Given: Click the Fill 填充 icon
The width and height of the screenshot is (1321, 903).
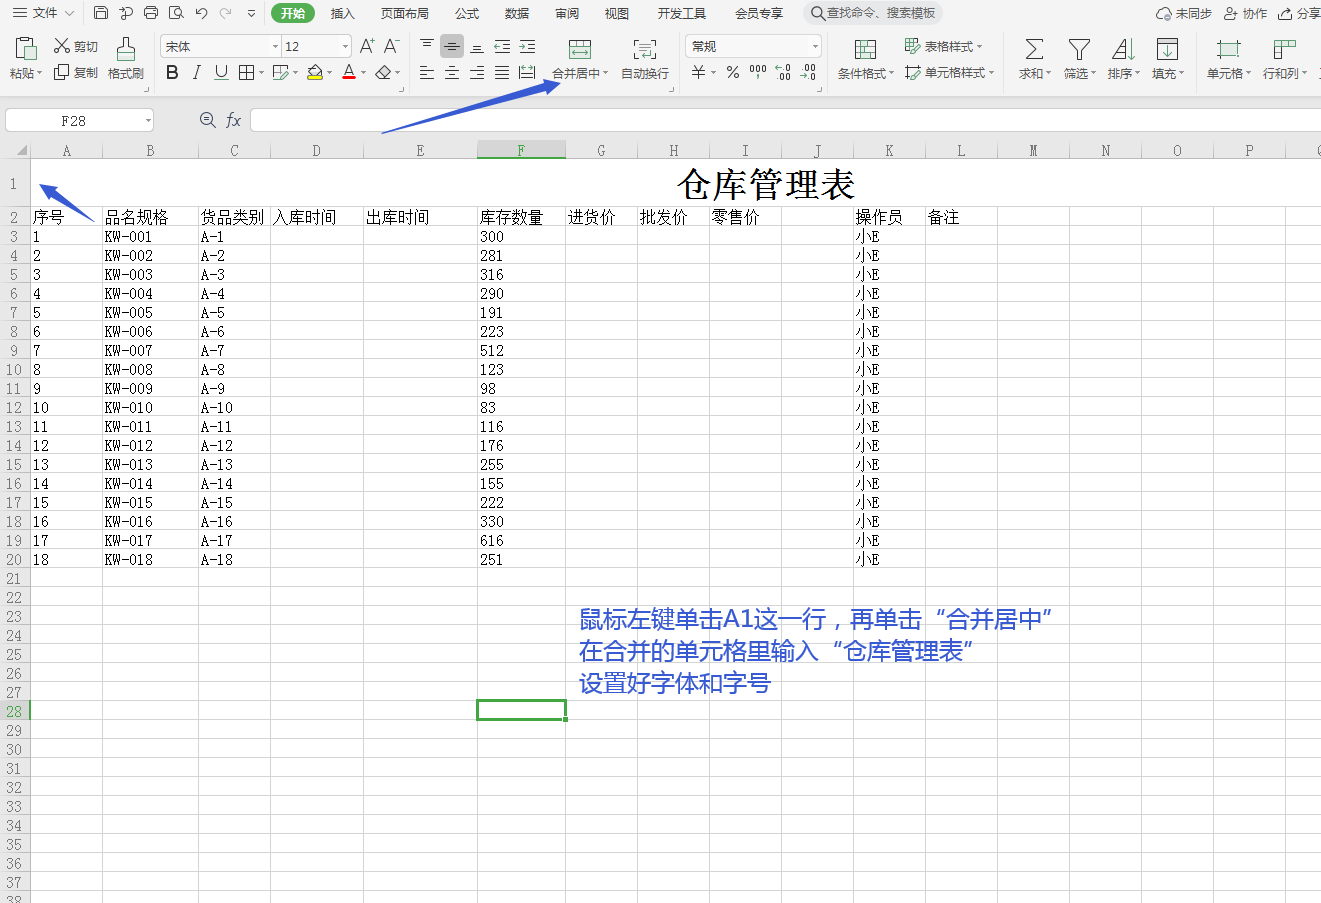Looking at the screenshot, I should [x=1167, y=49].
